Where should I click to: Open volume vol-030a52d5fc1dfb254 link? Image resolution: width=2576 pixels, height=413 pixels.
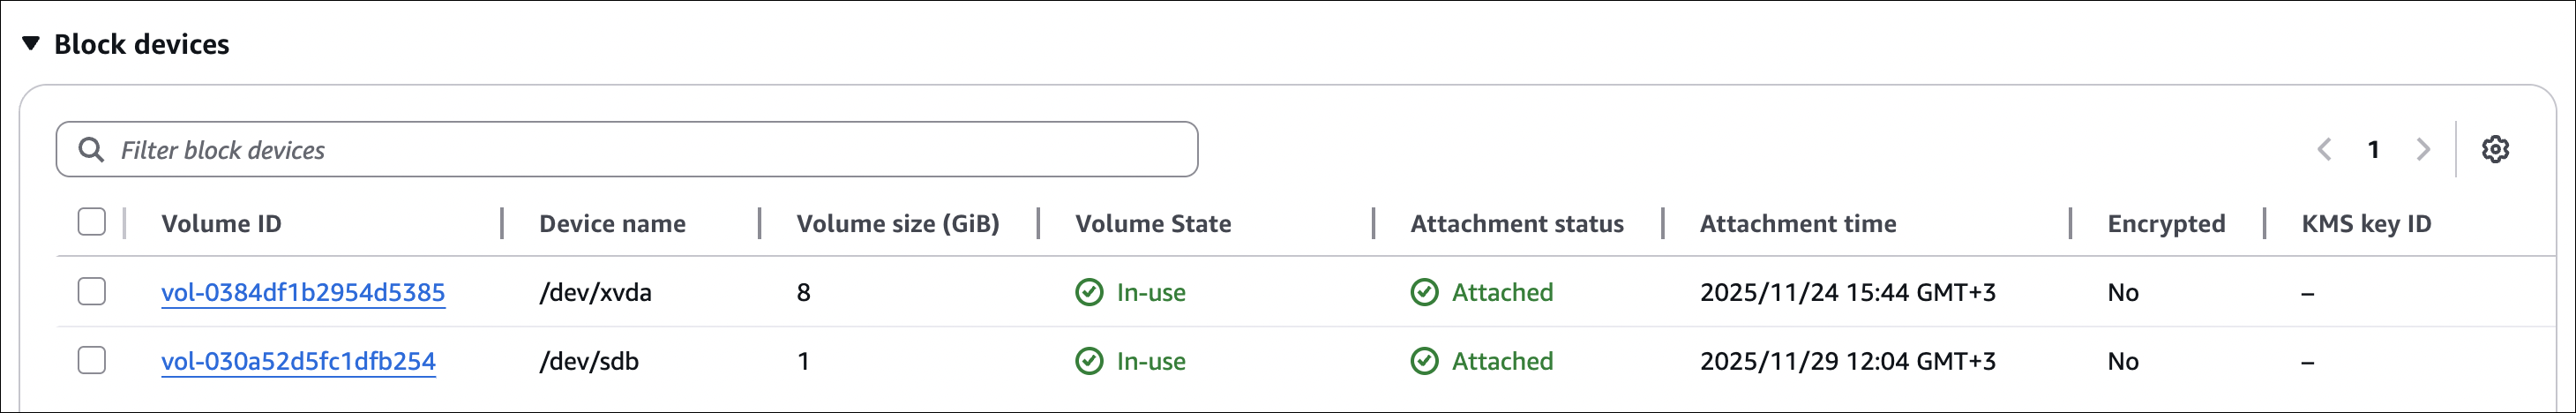click(x=298, y=361)
